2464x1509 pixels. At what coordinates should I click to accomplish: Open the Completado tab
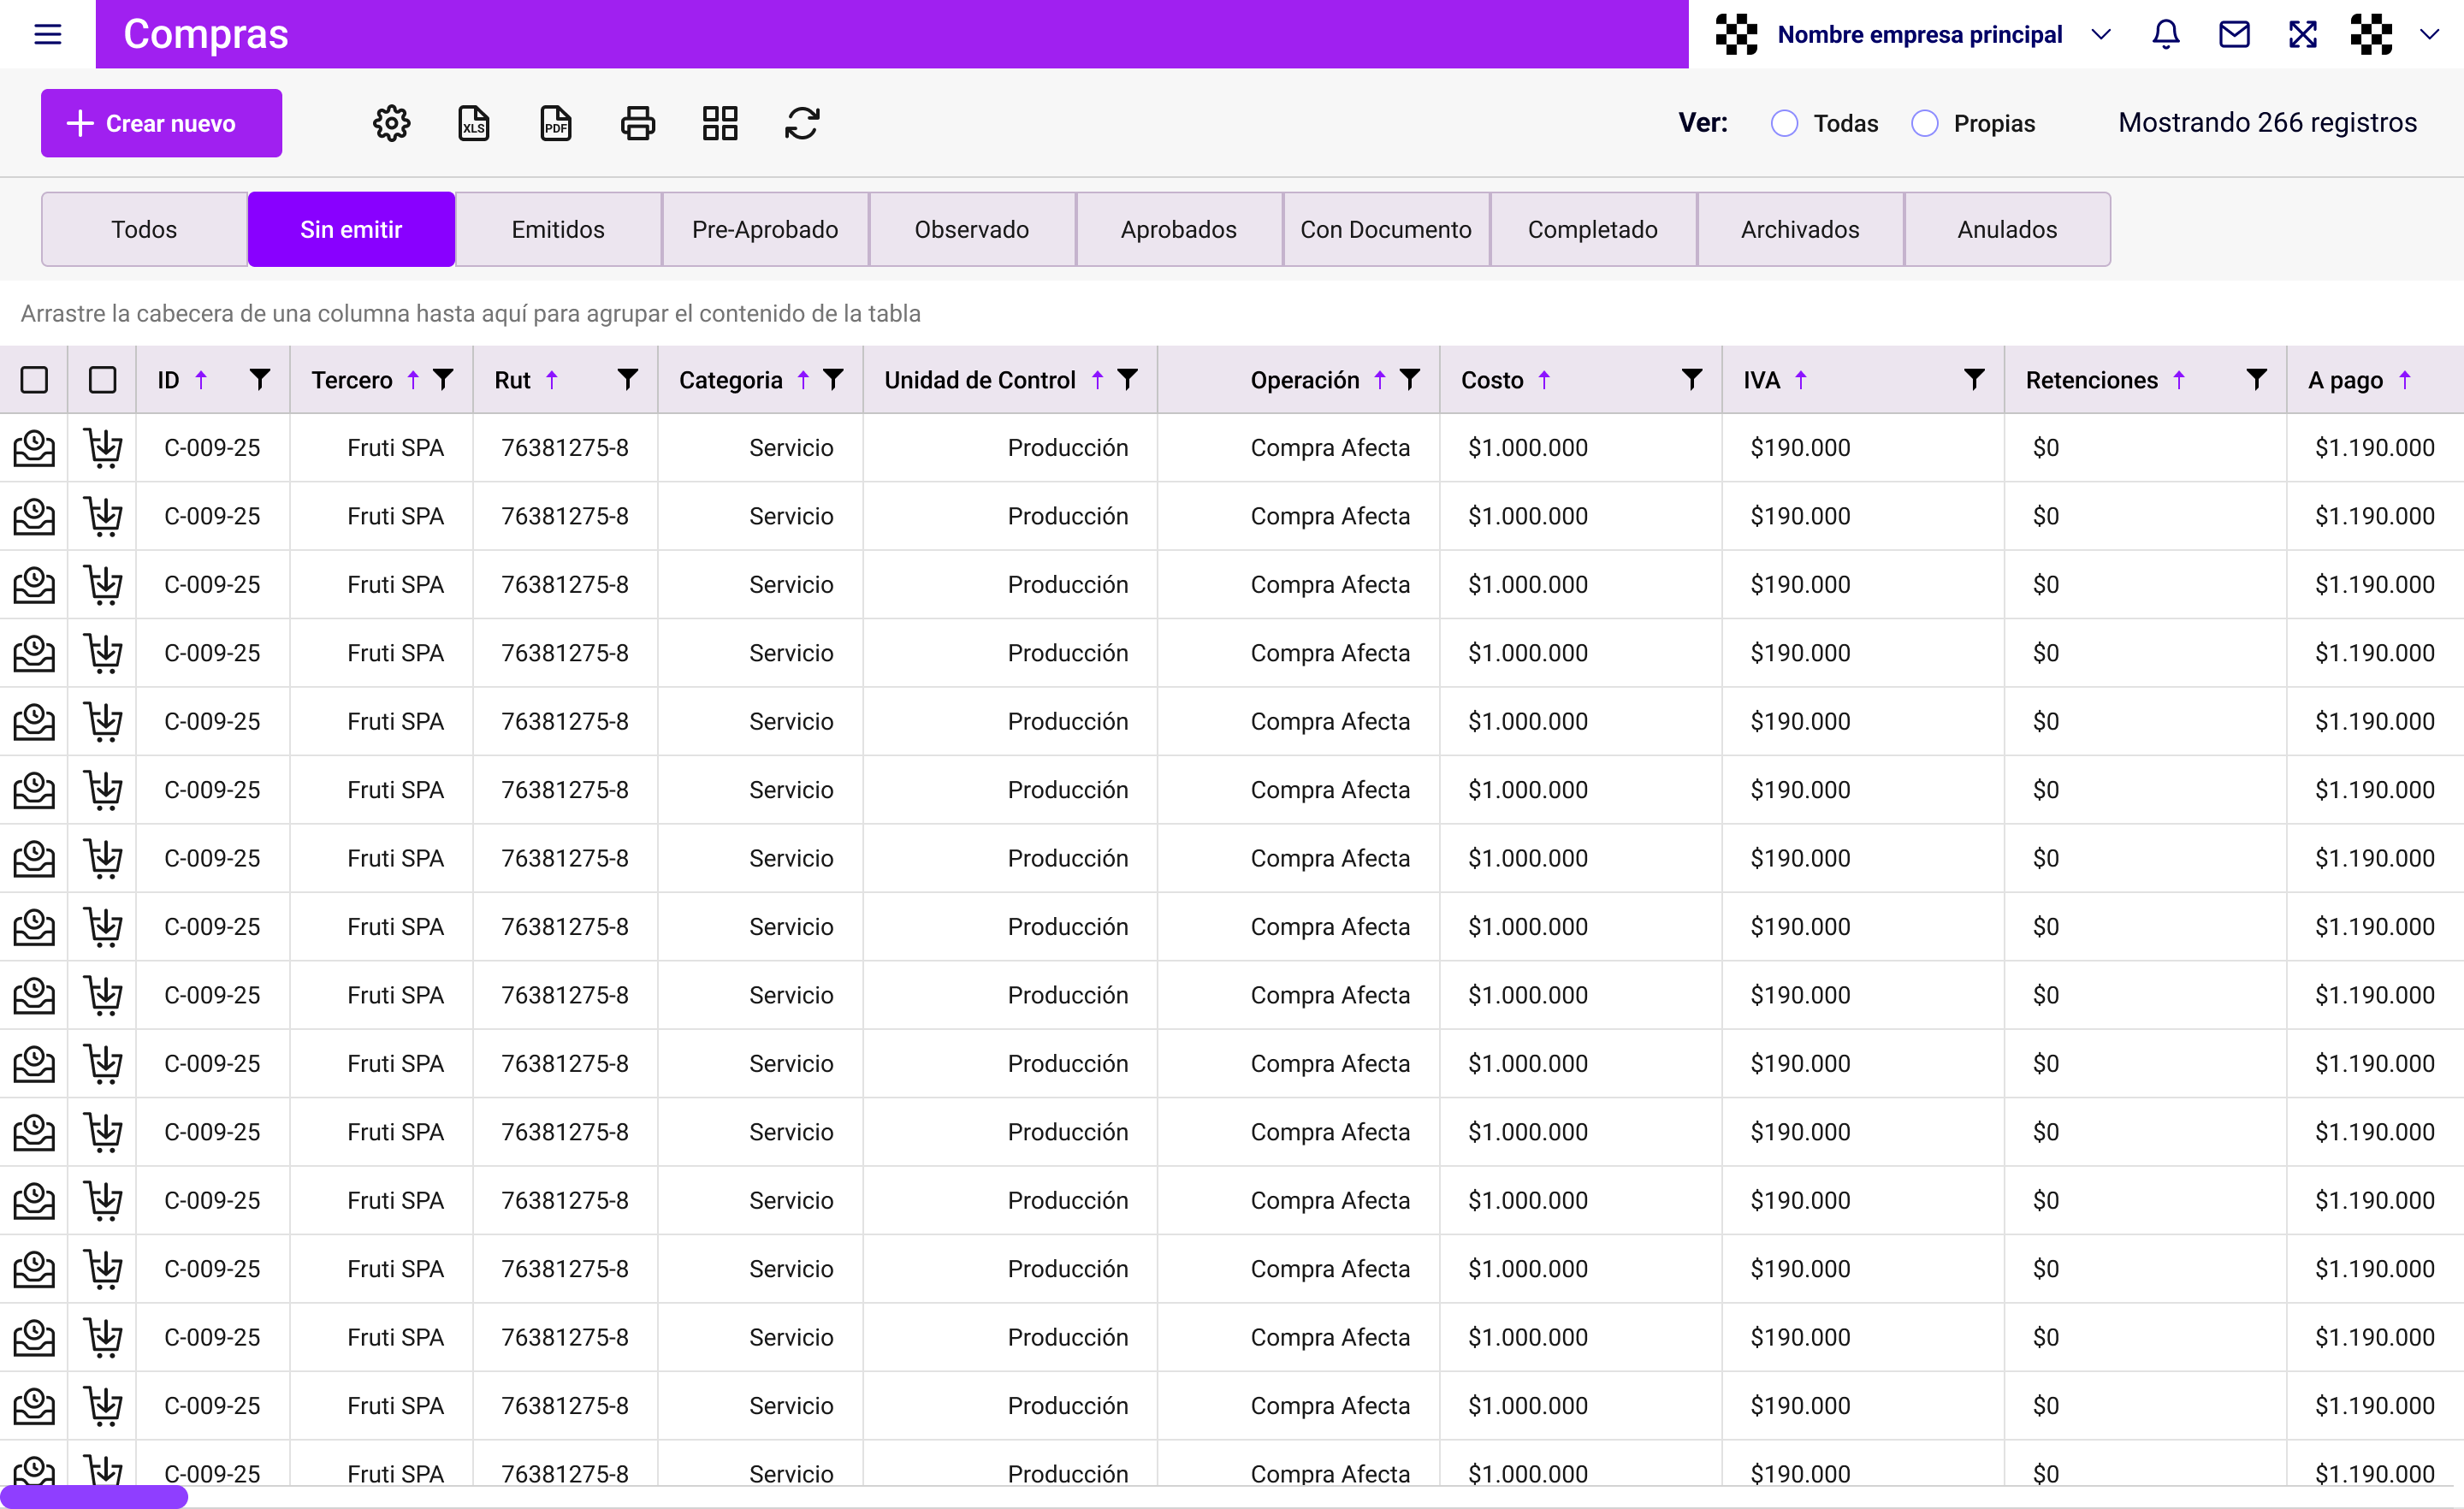click(x=1593, y=229)
